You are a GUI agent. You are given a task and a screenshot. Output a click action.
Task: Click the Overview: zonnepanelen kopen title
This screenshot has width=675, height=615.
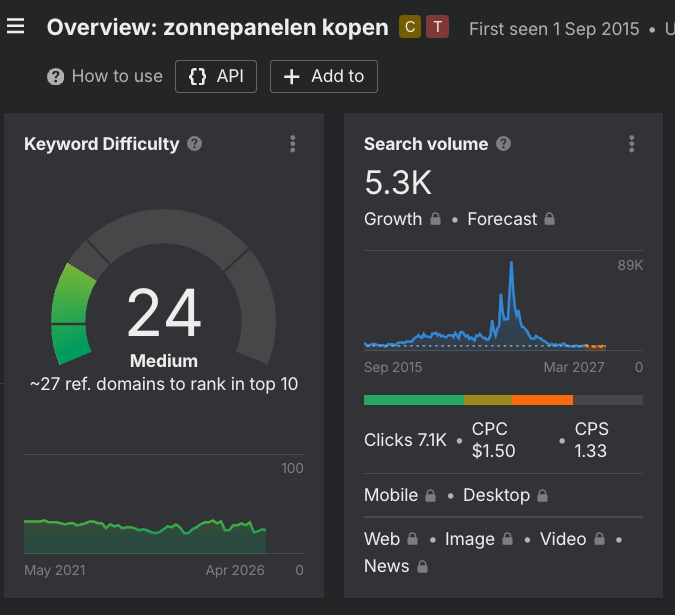[x=217, y=28]
